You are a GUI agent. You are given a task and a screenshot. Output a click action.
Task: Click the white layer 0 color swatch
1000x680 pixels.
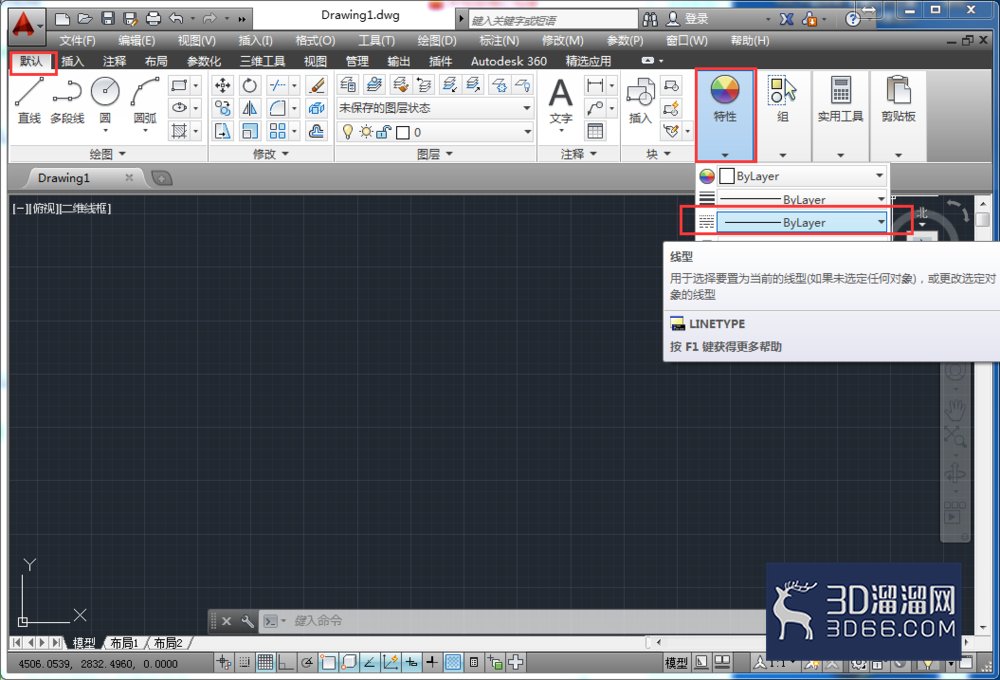click(402, 133)
